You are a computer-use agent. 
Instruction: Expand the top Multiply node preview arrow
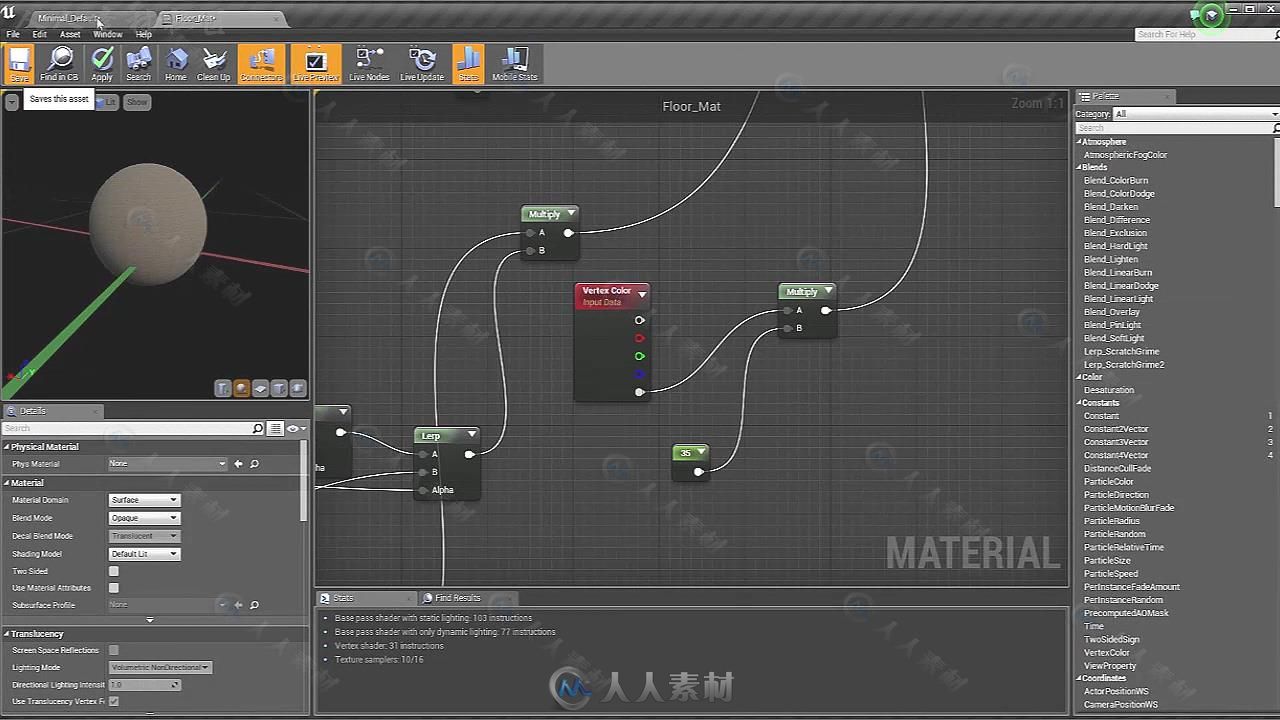click(x=571, y=214)
